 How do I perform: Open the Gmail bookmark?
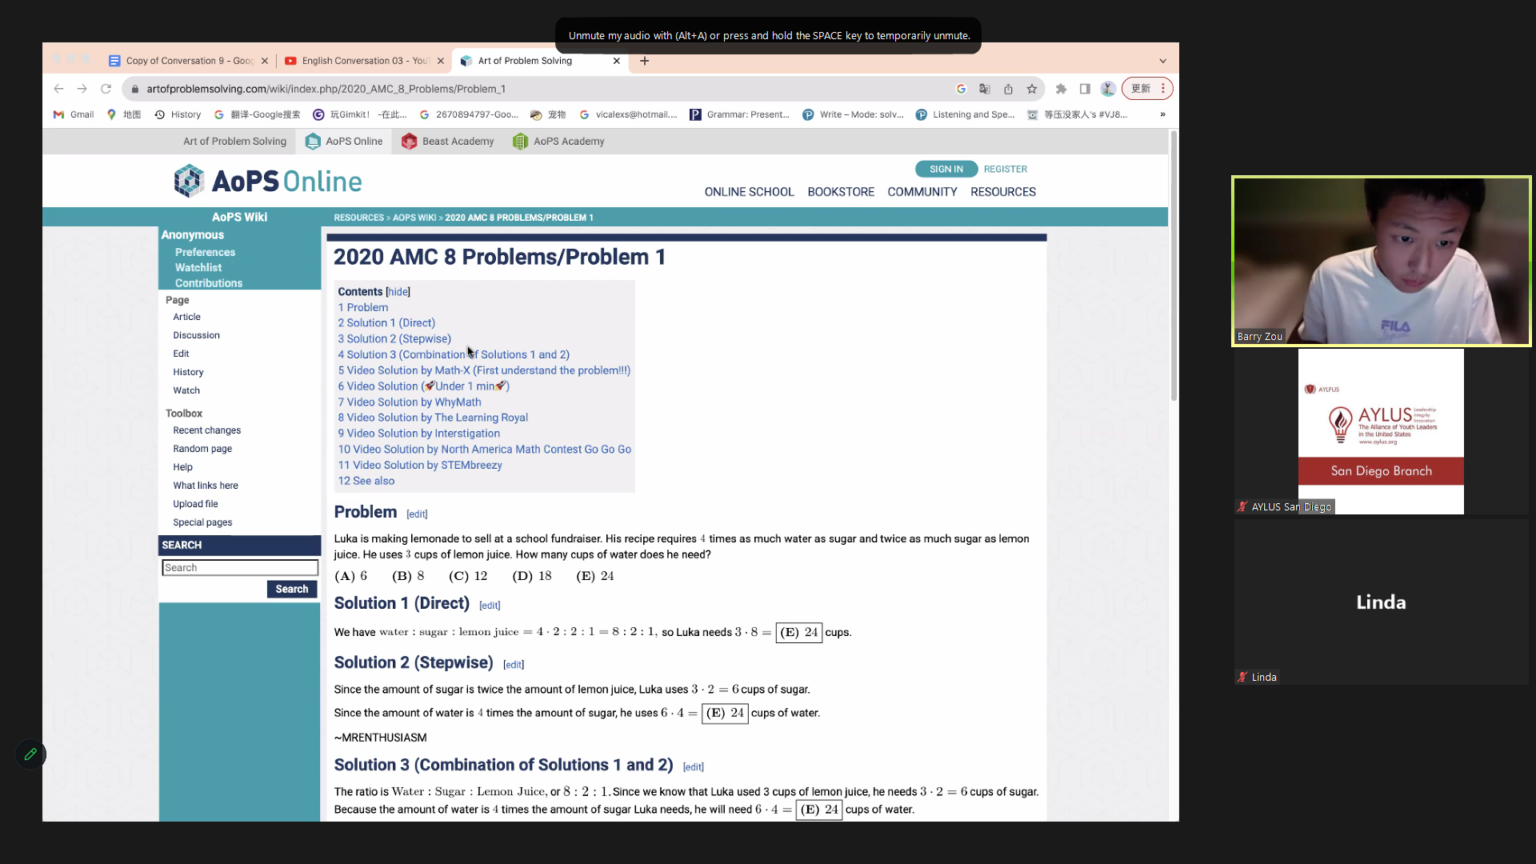pos(74,115)
